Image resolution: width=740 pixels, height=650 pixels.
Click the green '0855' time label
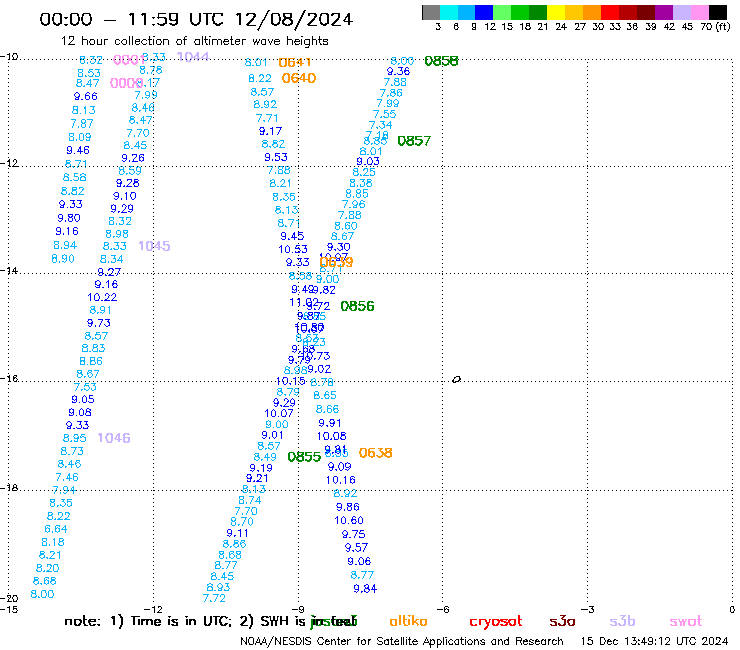[304, 457]
